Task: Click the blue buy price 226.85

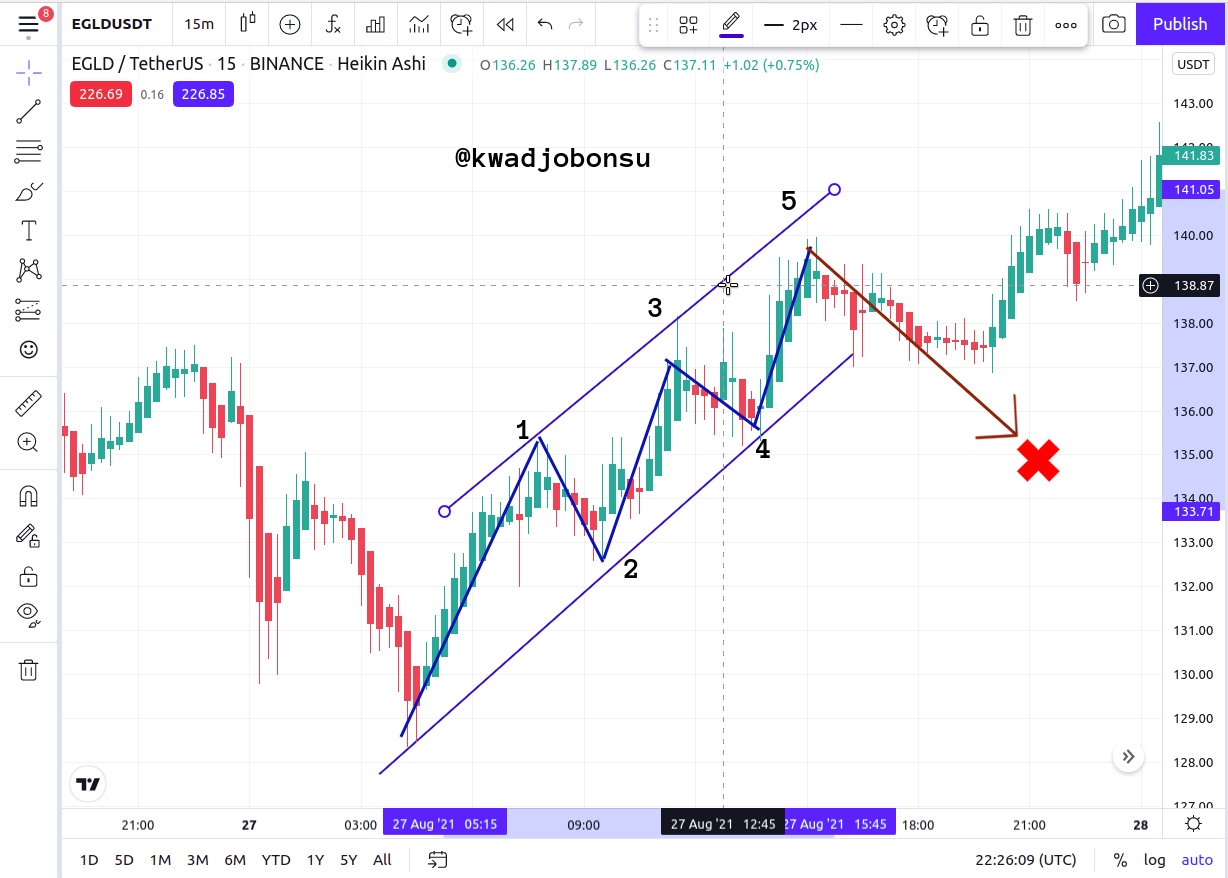Action: coord(203,94)
